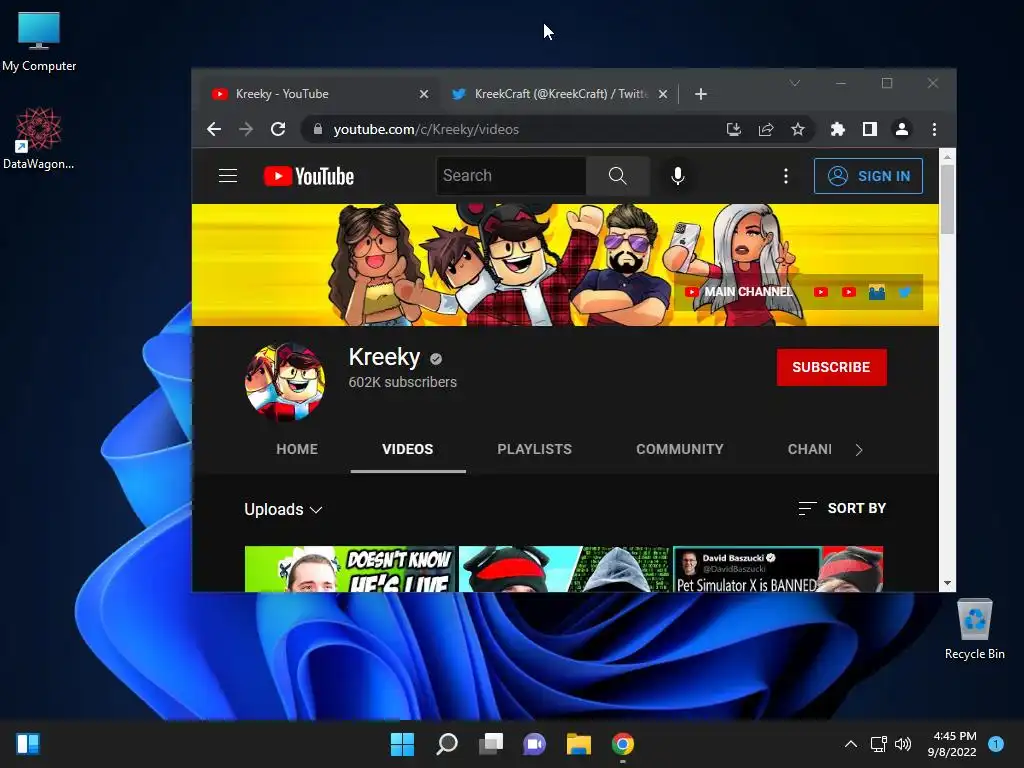Viewport: 1024px width, 768px height.
Task: Open the COMMUNITY channel tab
Action: [x=680, y=449]
